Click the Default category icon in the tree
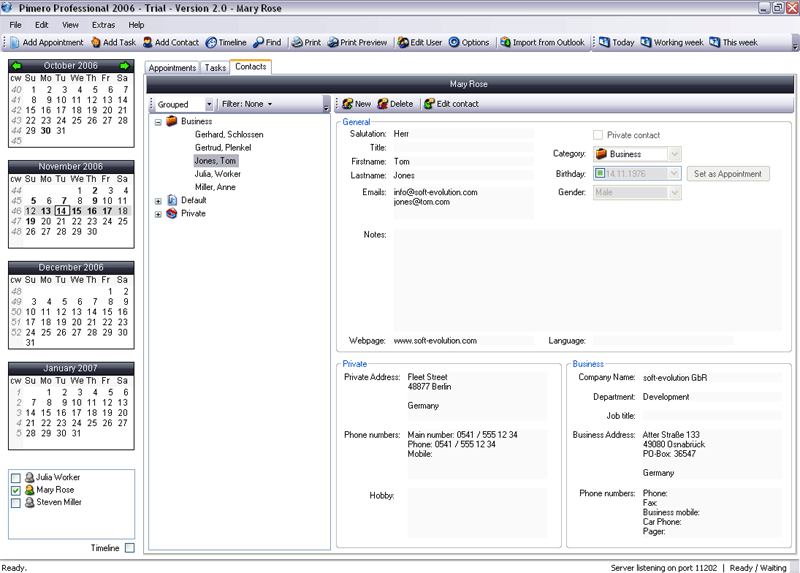Image resolution: width=800 pixels, height=573 pixels. coord(172,200)
